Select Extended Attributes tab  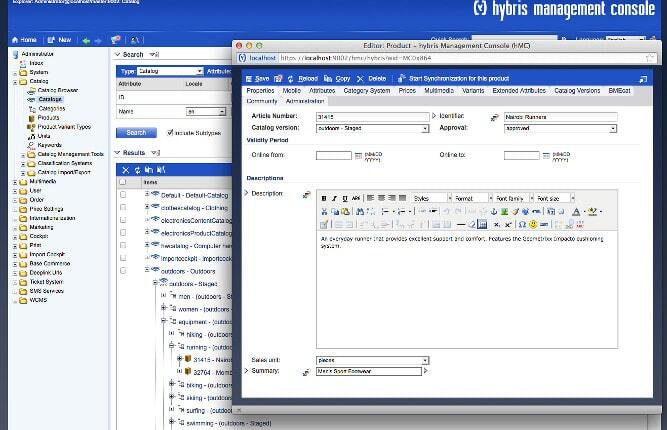519,91
